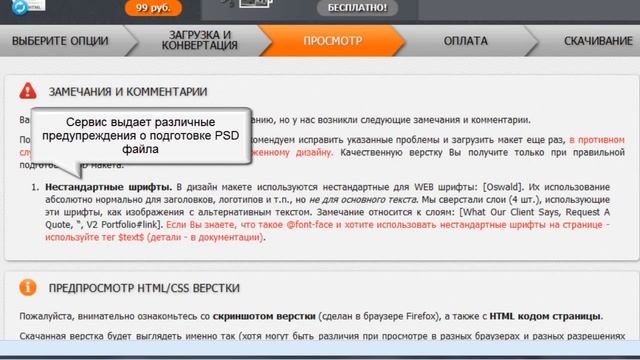
Task: Click the ПРЕДПРОСМОТР HTML/CSS ВЕРСТКИ heading
Action: click(x=144, y=288)
